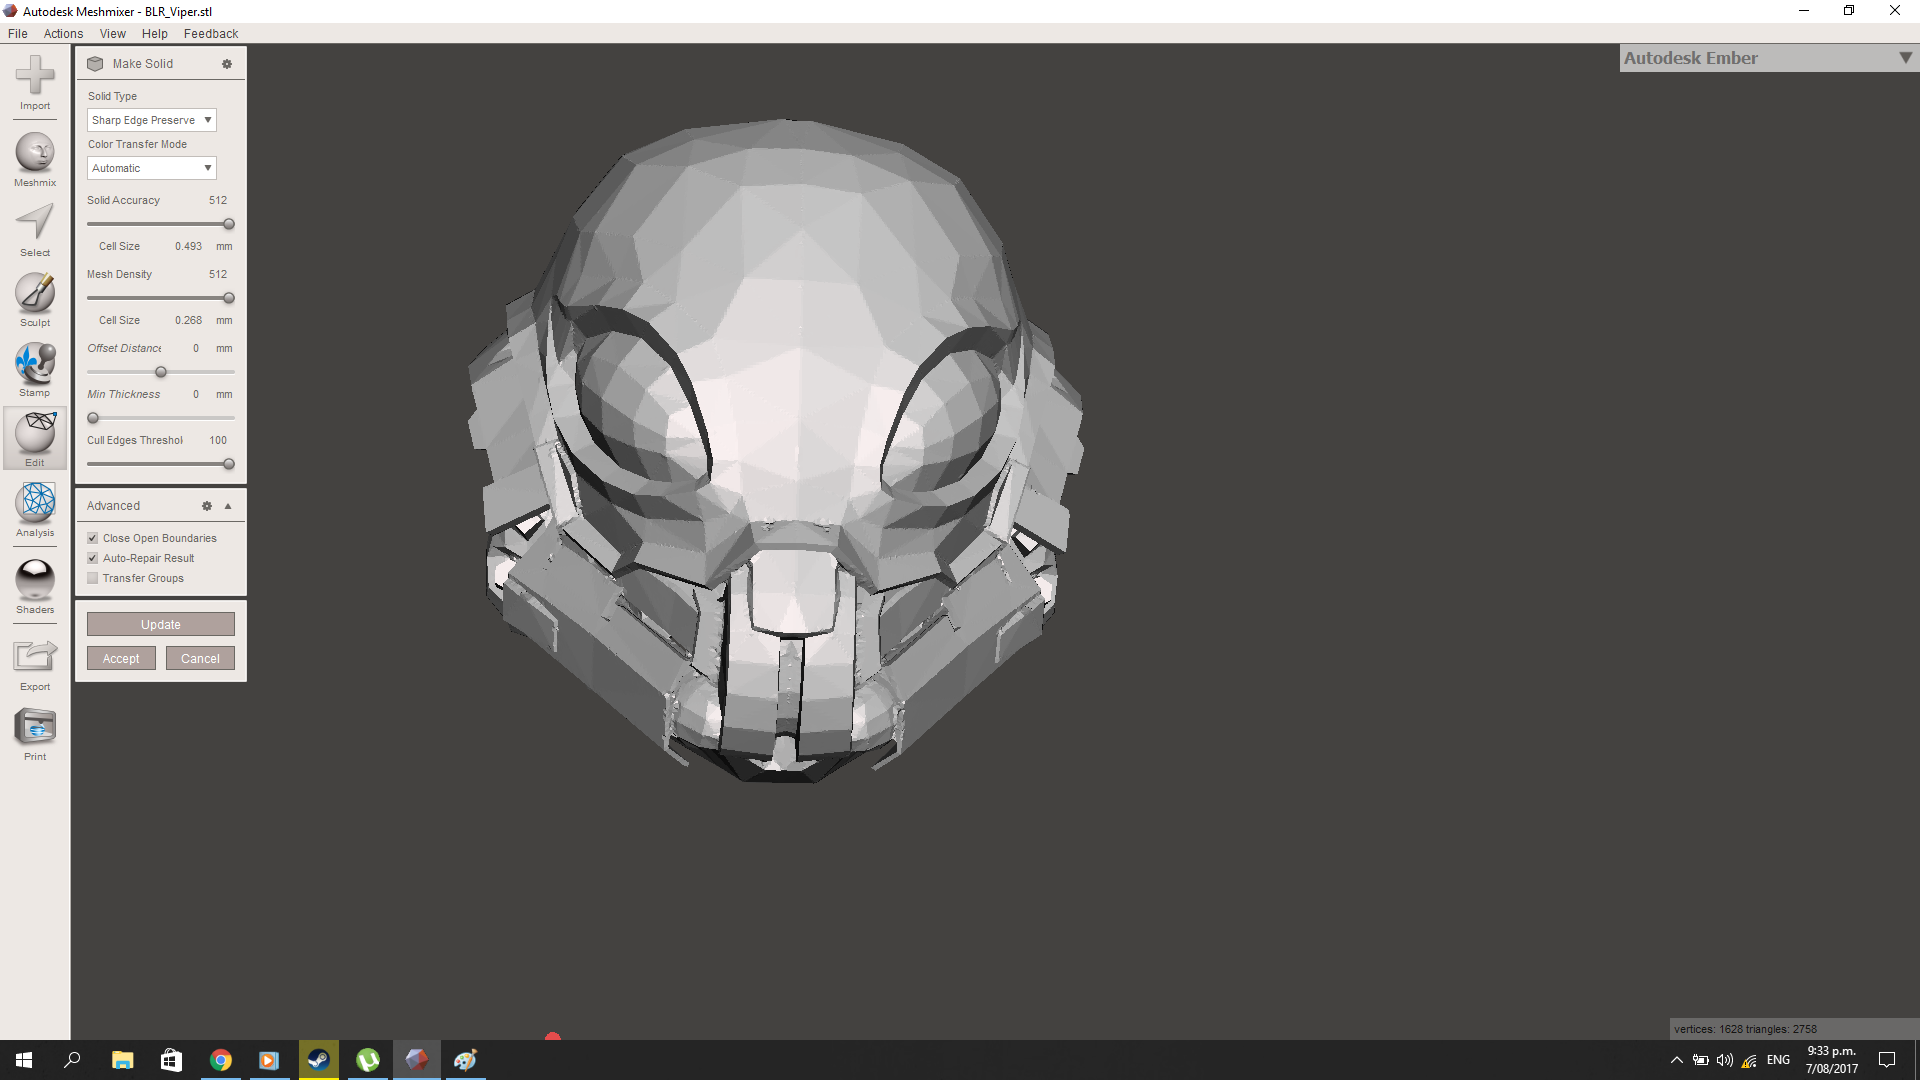1920x1080 pixels.
Task: Click the system clock and date
Action: point(1831,1060)
